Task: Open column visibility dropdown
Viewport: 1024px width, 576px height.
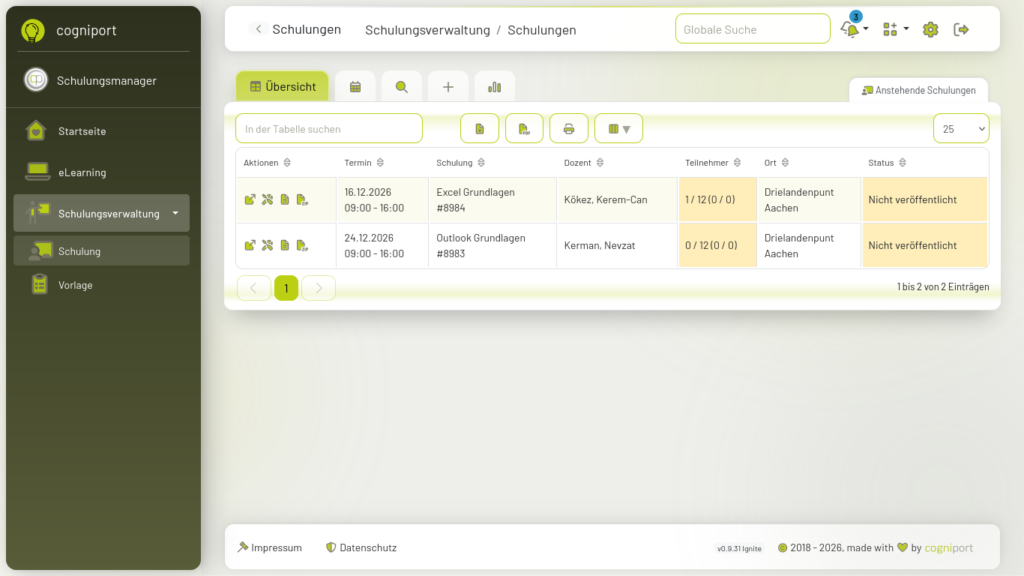Action: (x=618, y=129)
